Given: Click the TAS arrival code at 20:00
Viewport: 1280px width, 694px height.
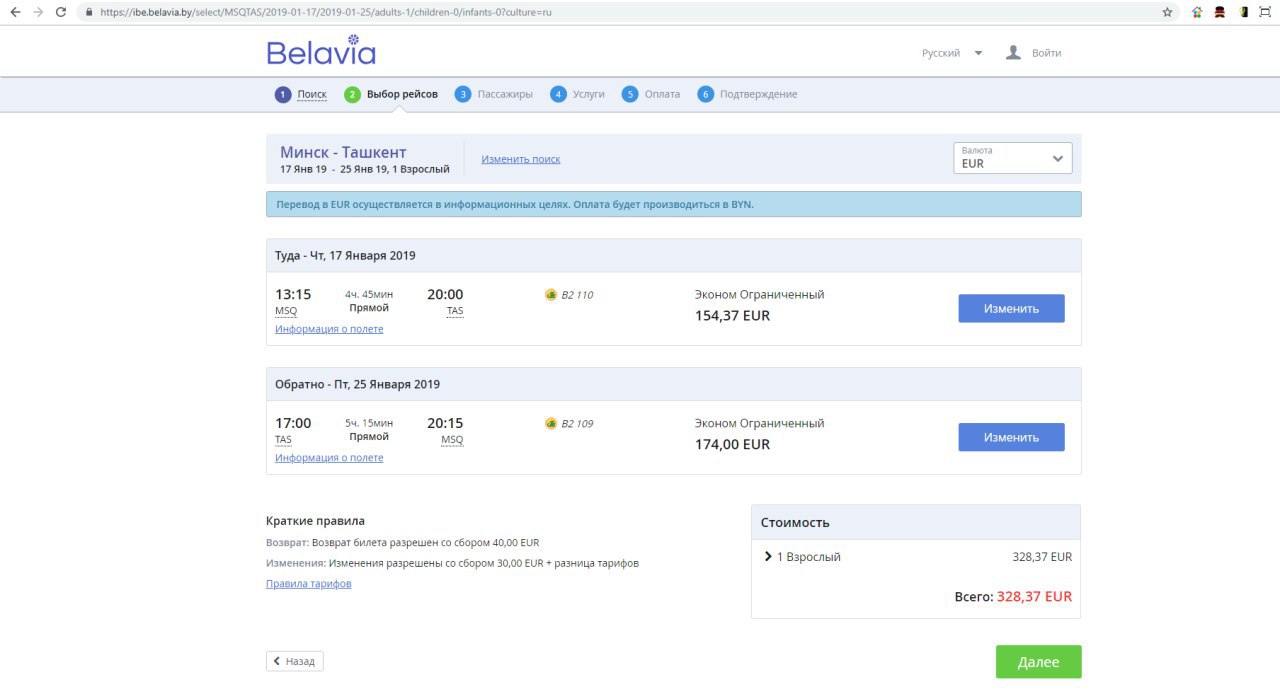Looking at the screenshot, I should 455,311.
